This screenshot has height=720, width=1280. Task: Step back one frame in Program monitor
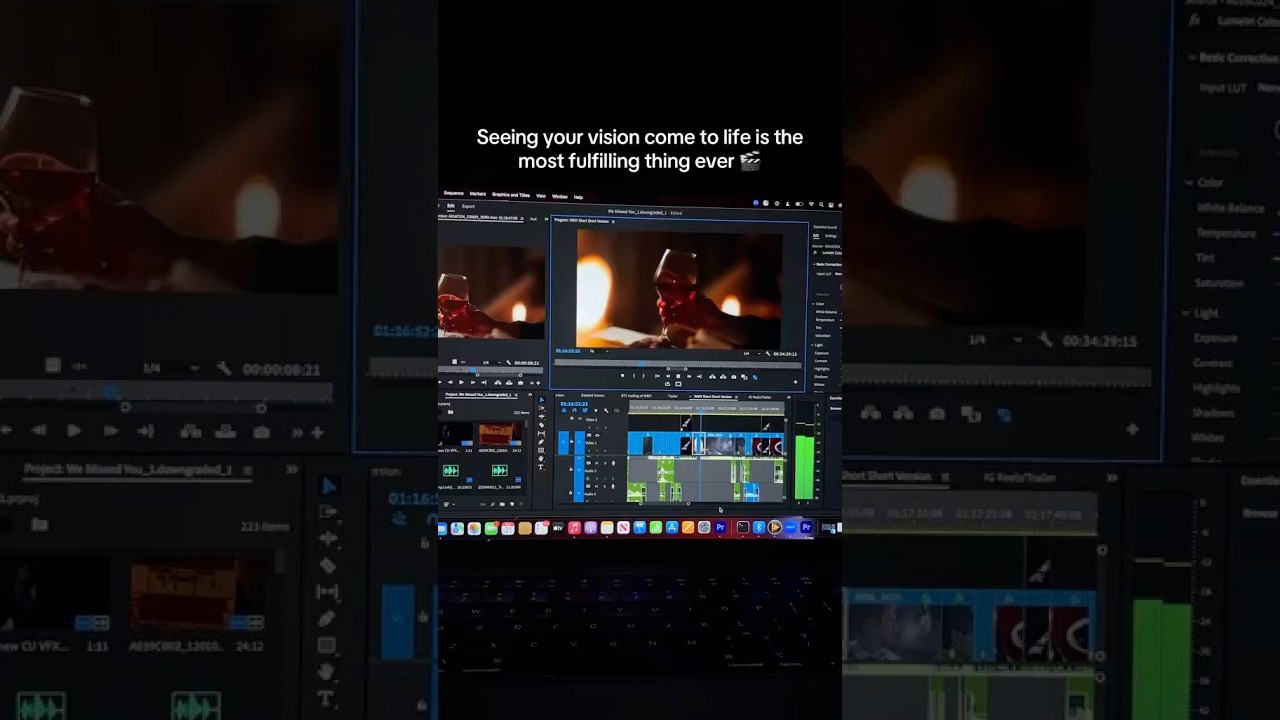[668, 376]
